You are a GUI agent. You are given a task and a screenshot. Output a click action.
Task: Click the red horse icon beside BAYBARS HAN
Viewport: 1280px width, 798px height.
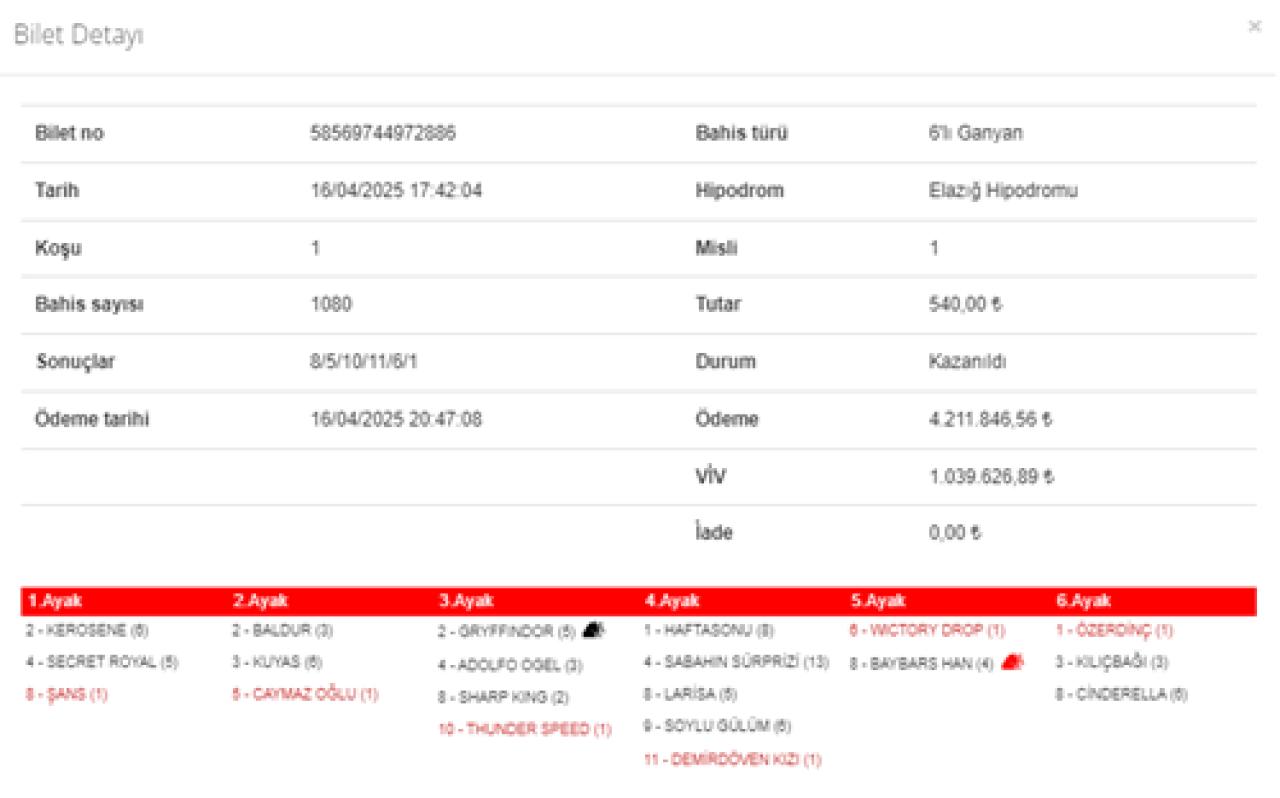point(1011,661)
